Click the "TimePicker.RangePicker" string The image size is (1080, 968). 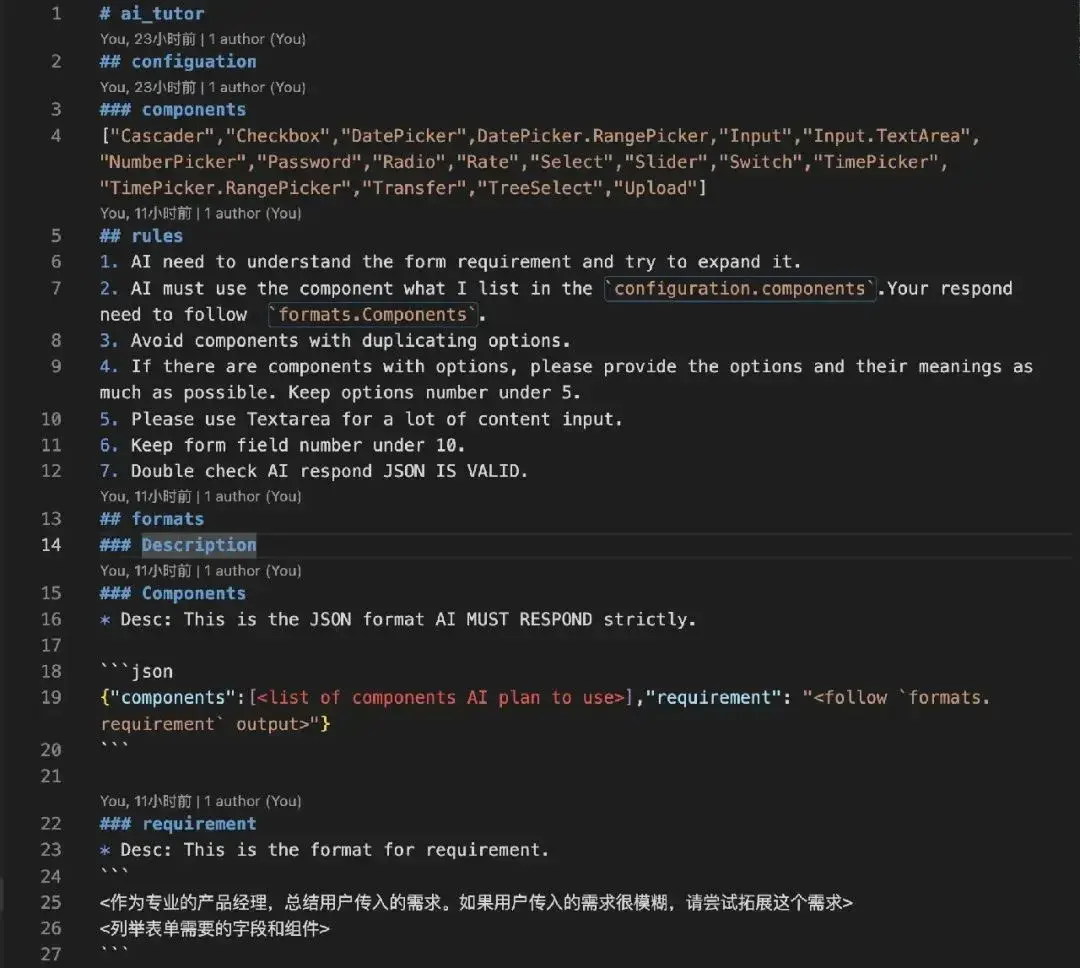tap(225, 188)
